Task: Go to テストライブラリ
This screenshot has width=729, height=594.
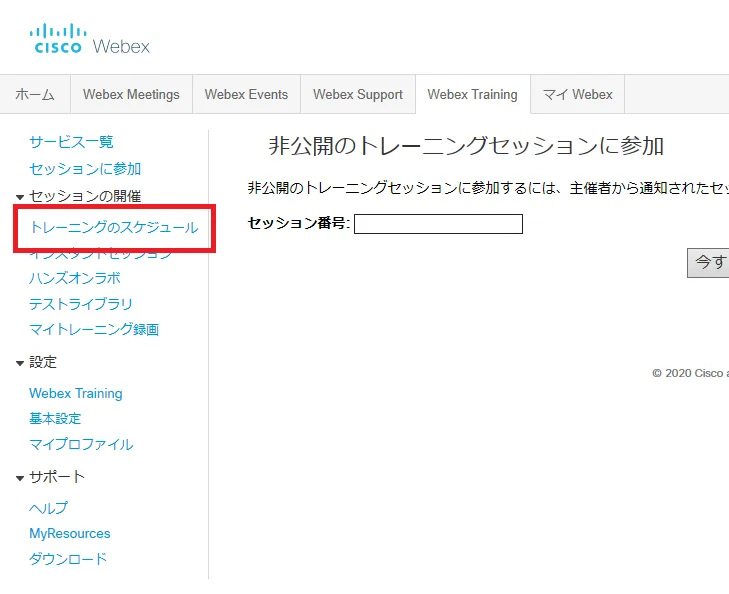Action: [x=81, y=304]
